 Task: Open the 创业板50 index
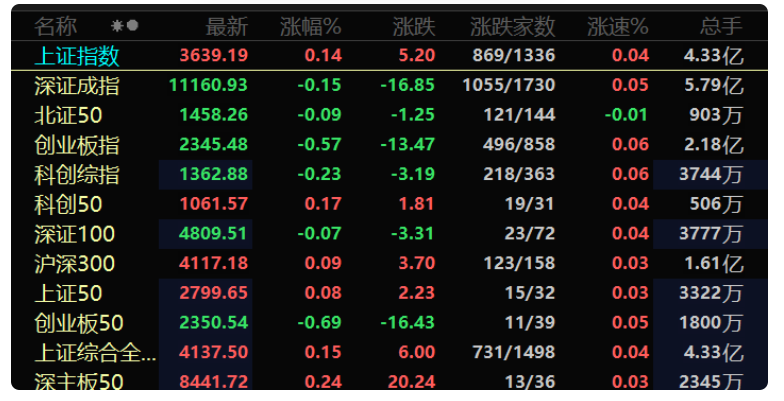389,322
